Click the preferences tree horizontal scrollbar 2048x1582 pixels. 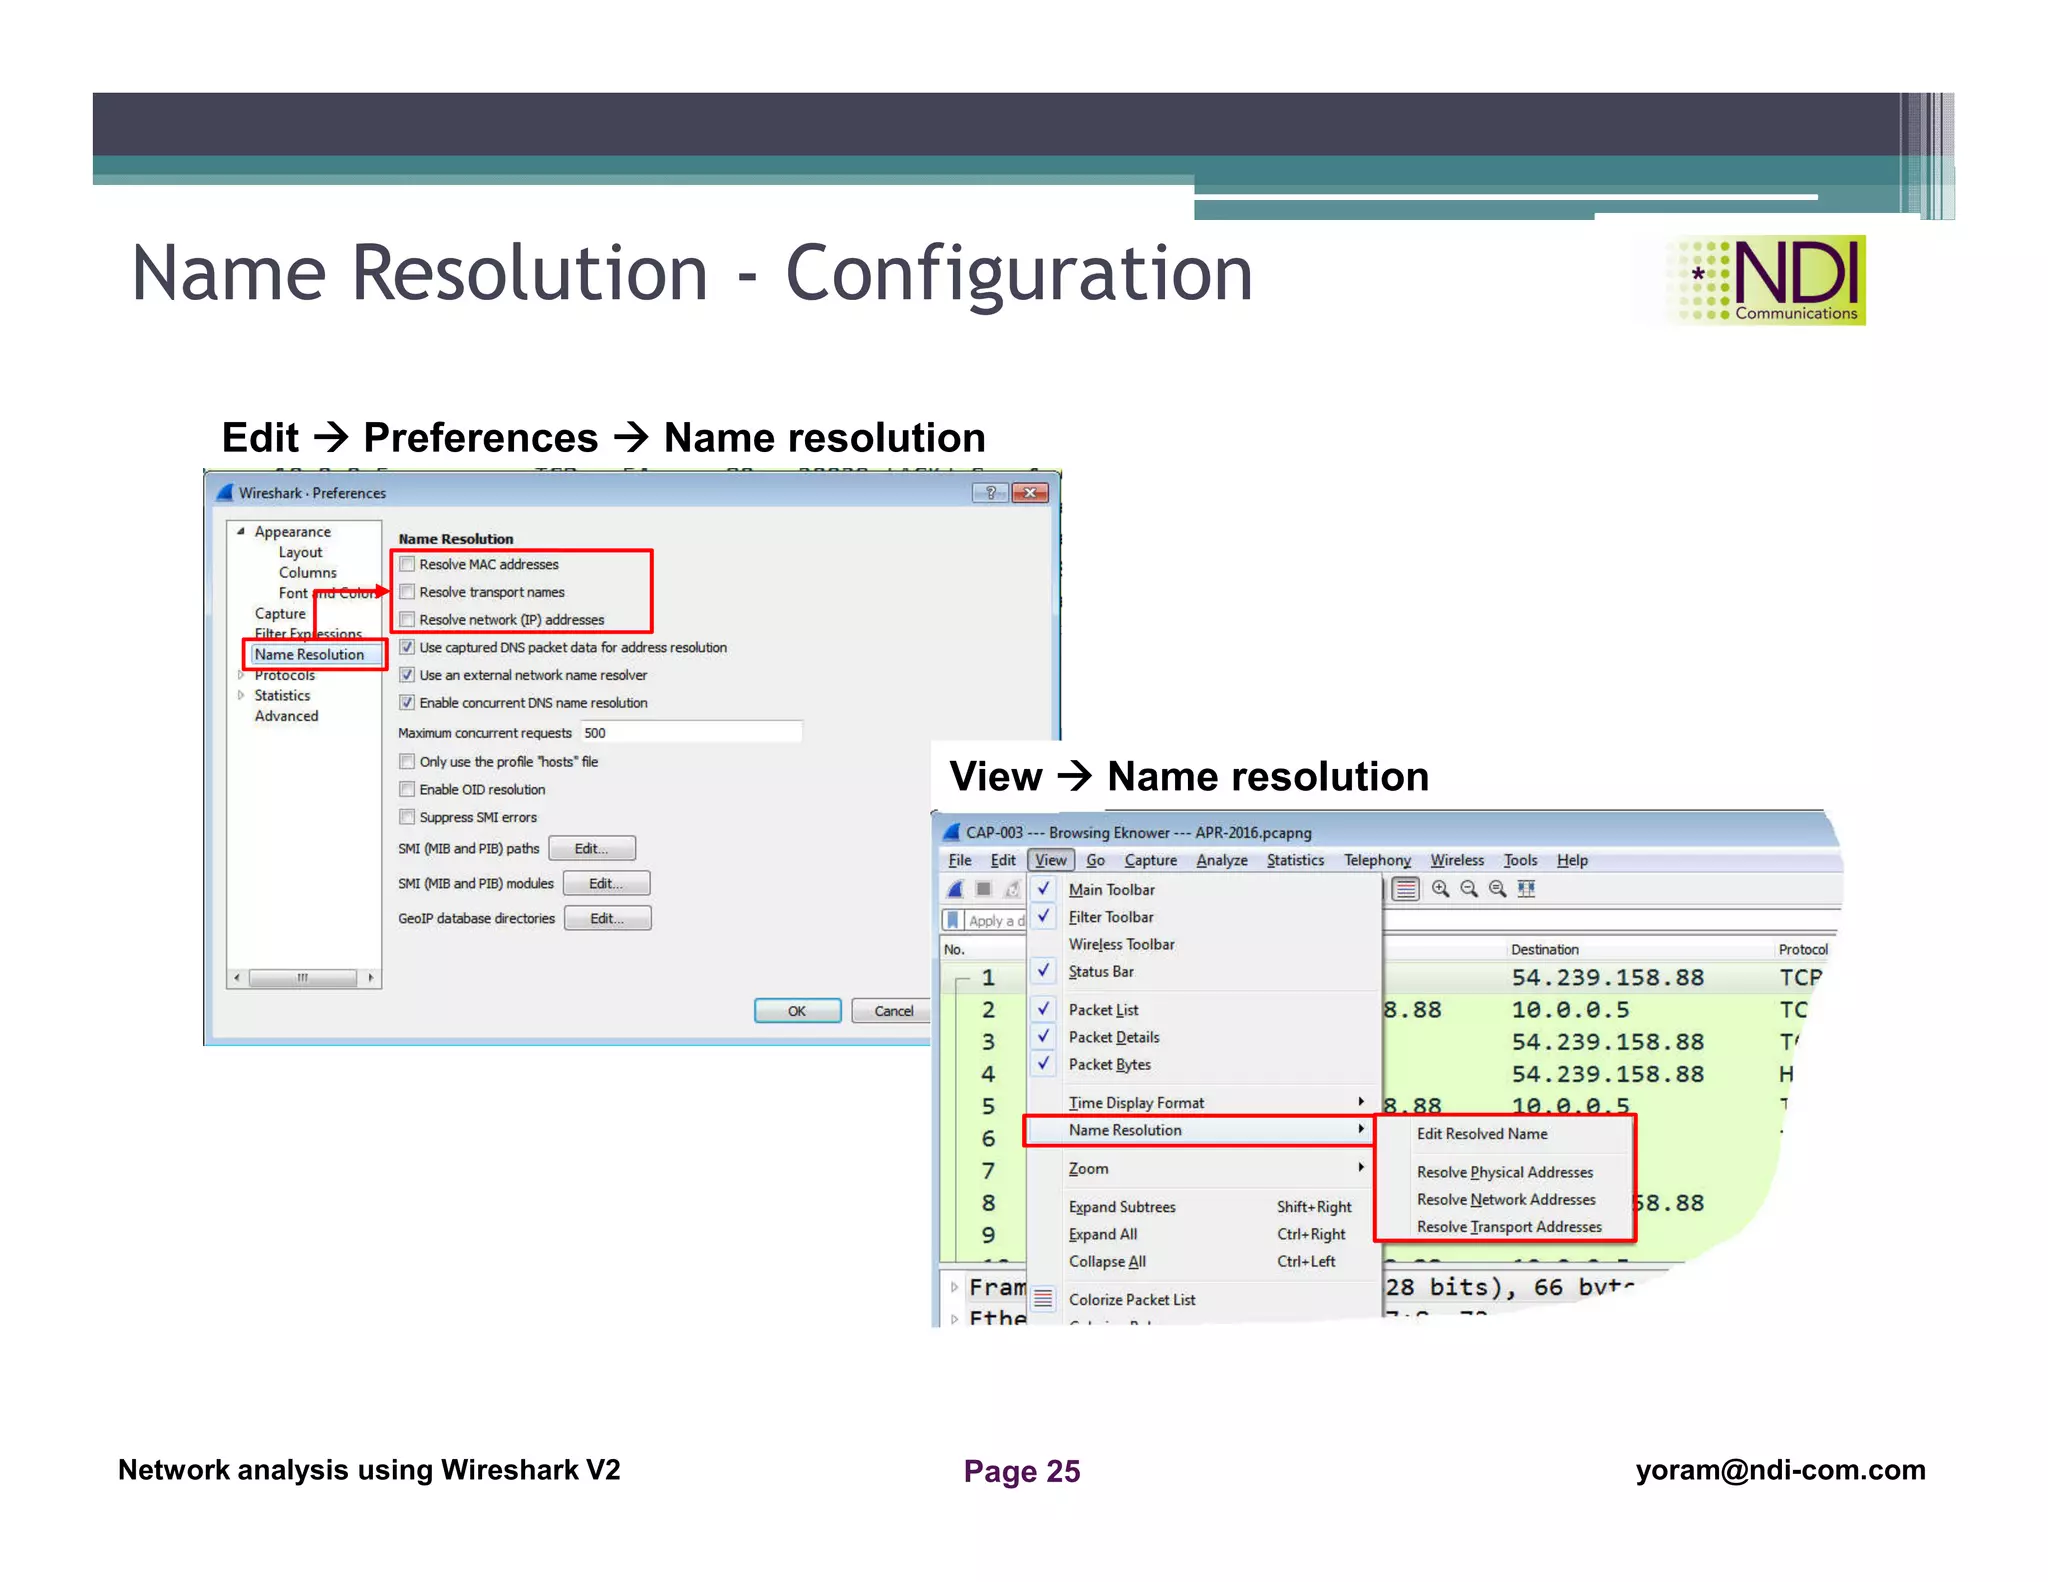303,978
